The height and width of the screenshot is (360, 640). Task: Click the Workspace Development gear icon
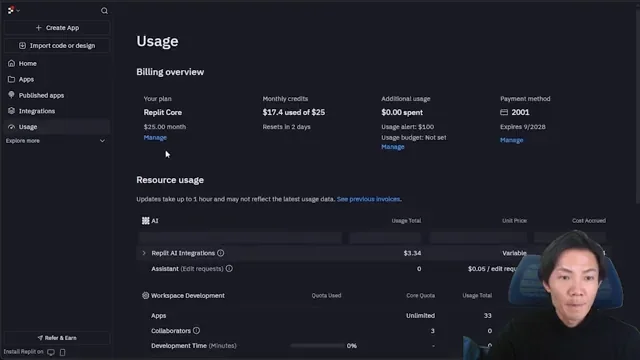(145, 296)
